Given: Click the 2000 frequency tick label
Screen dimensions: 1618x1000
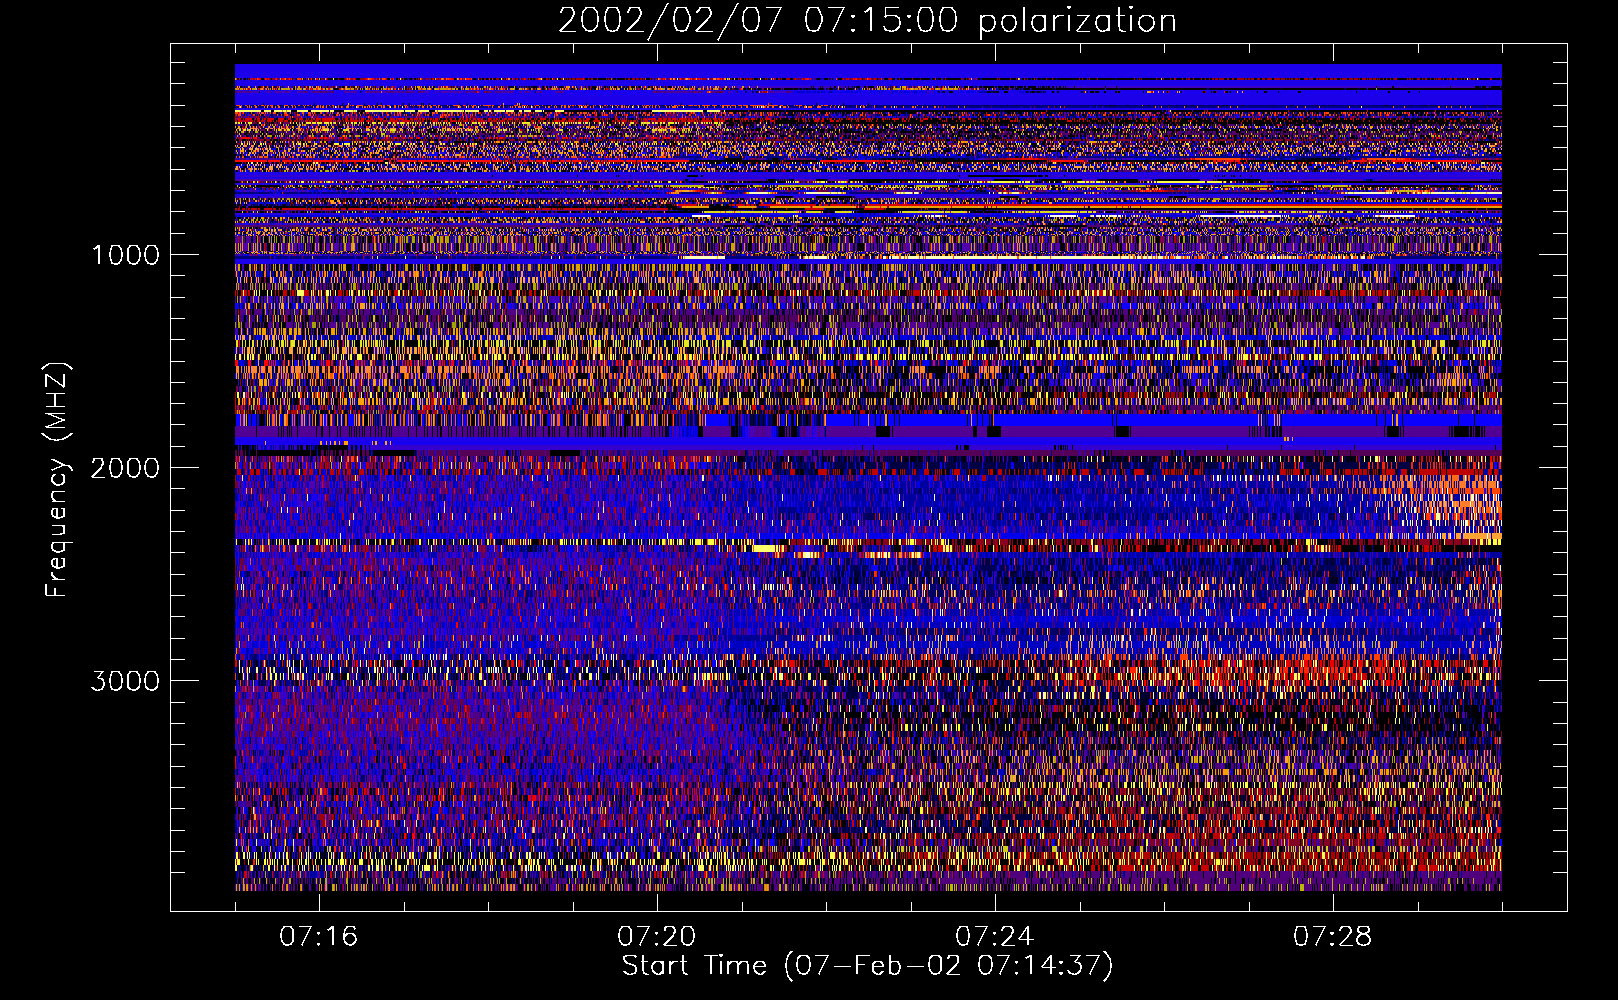Looking at the screenshot, I should 125,468.
